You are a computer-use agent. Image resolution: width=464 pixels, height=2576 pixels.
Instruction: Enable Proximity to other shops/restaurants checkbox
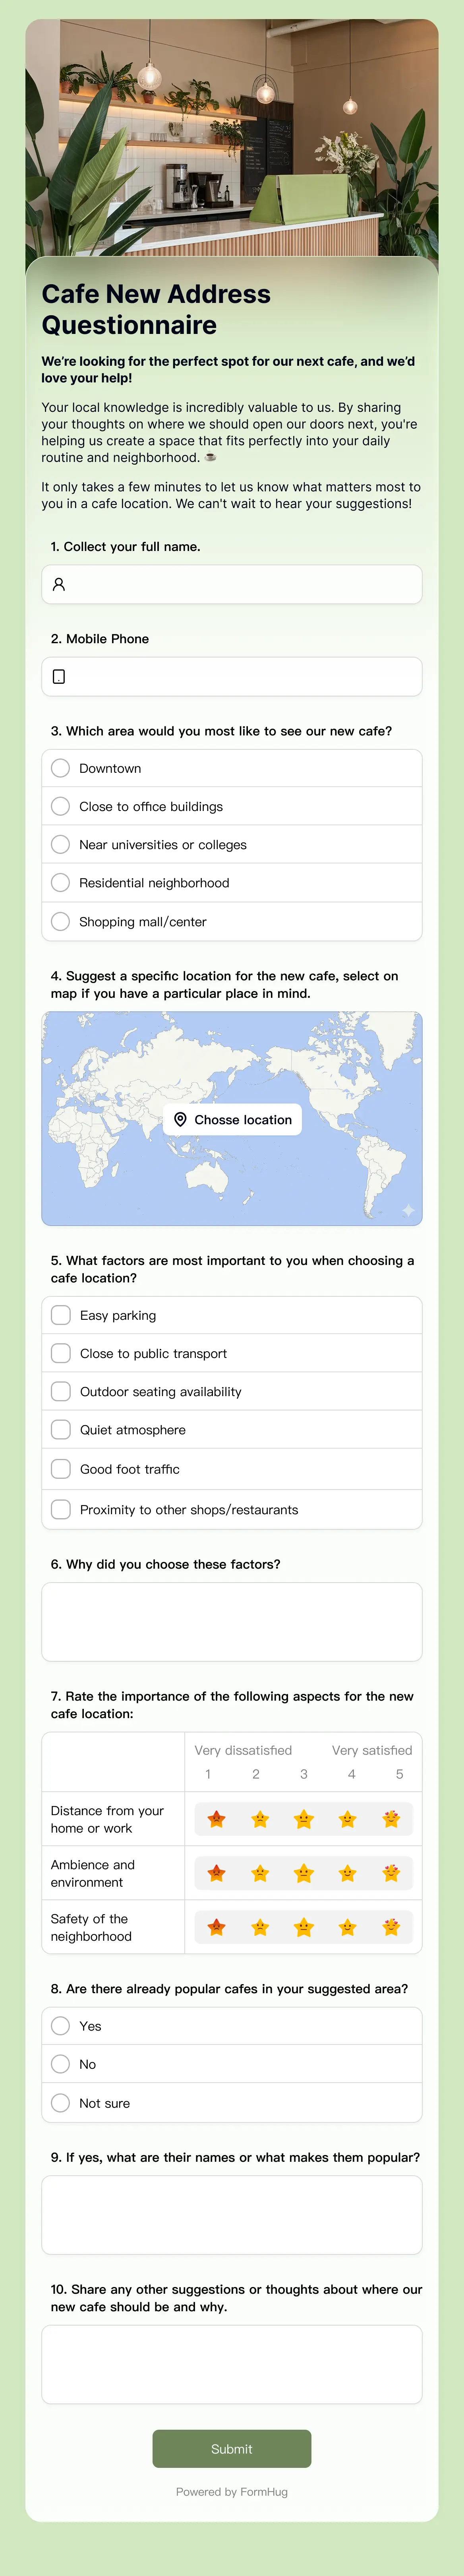[61, 1510]
